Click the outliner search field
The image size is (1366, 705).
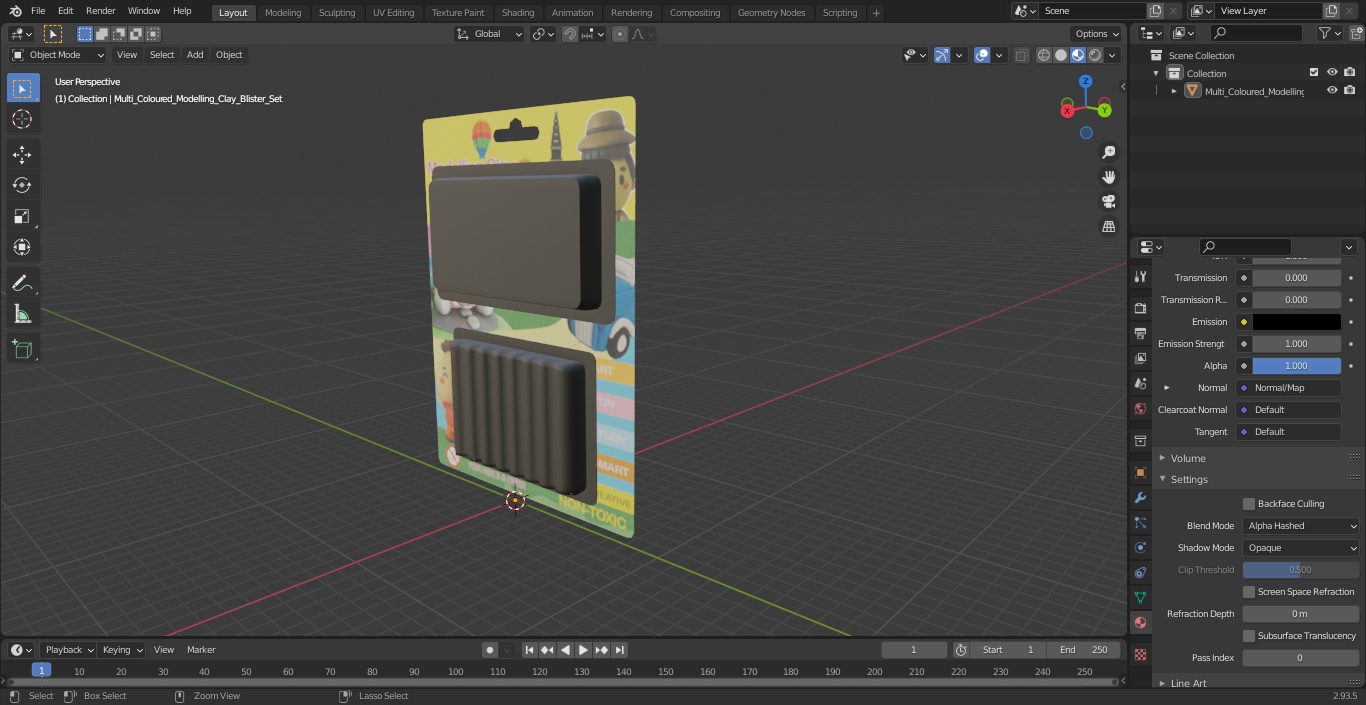1256,33
